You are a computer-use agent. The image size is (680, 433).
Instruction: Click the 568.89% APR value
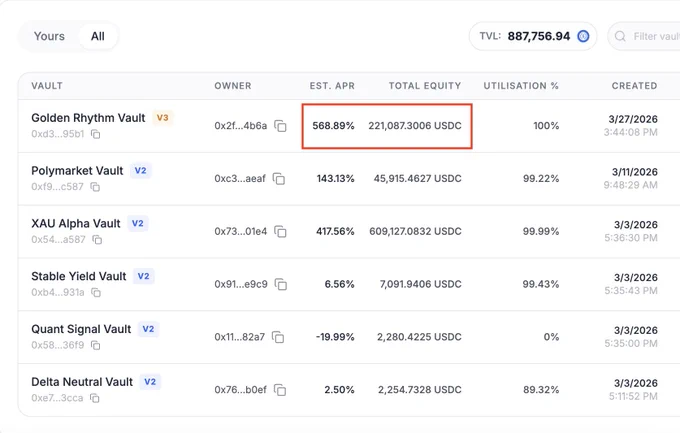pos(333,126)
